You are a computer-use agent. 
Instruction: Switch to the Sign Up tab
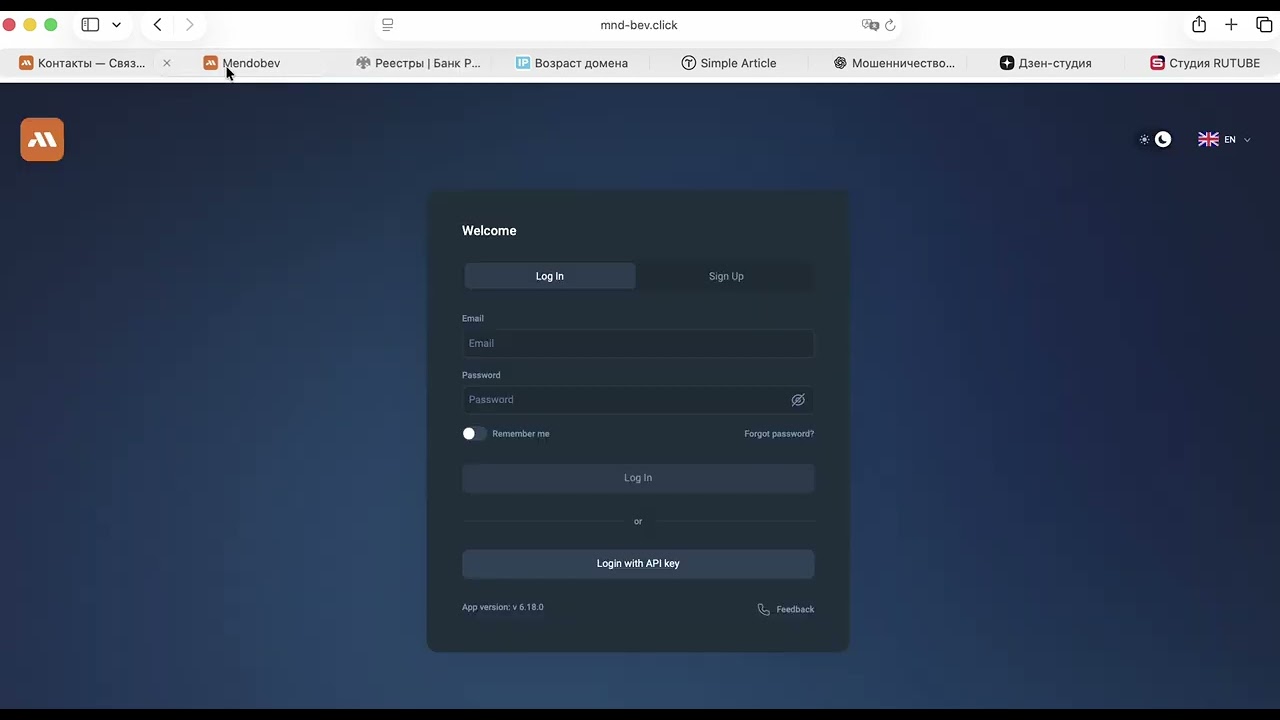click(726, 276)
